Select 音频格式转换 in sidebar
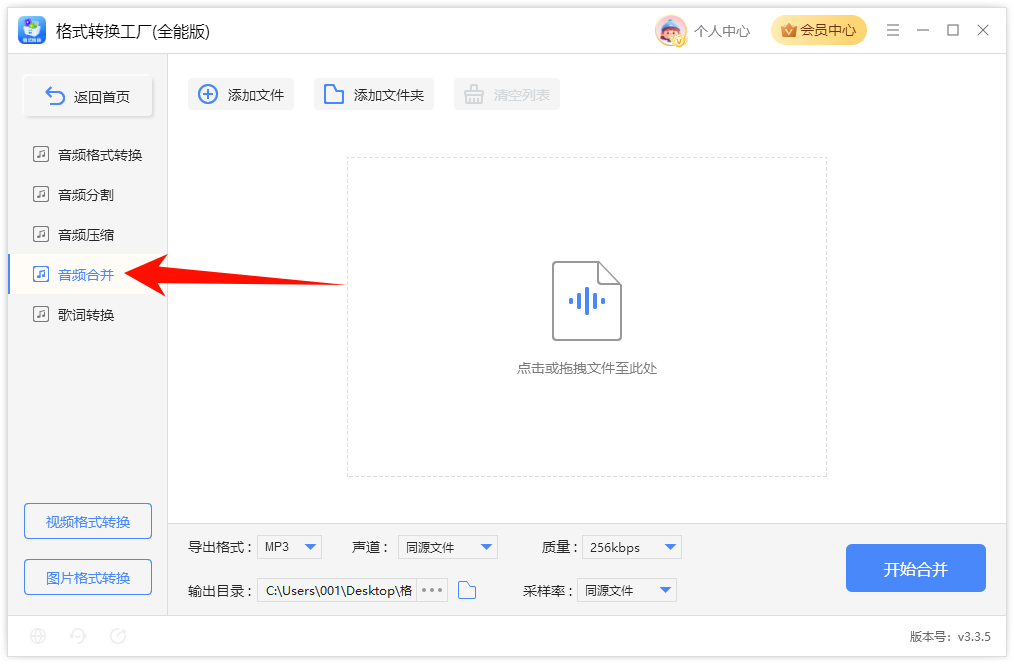The width and height of the screenshot is (1014, 664). (x=87, y=155)
